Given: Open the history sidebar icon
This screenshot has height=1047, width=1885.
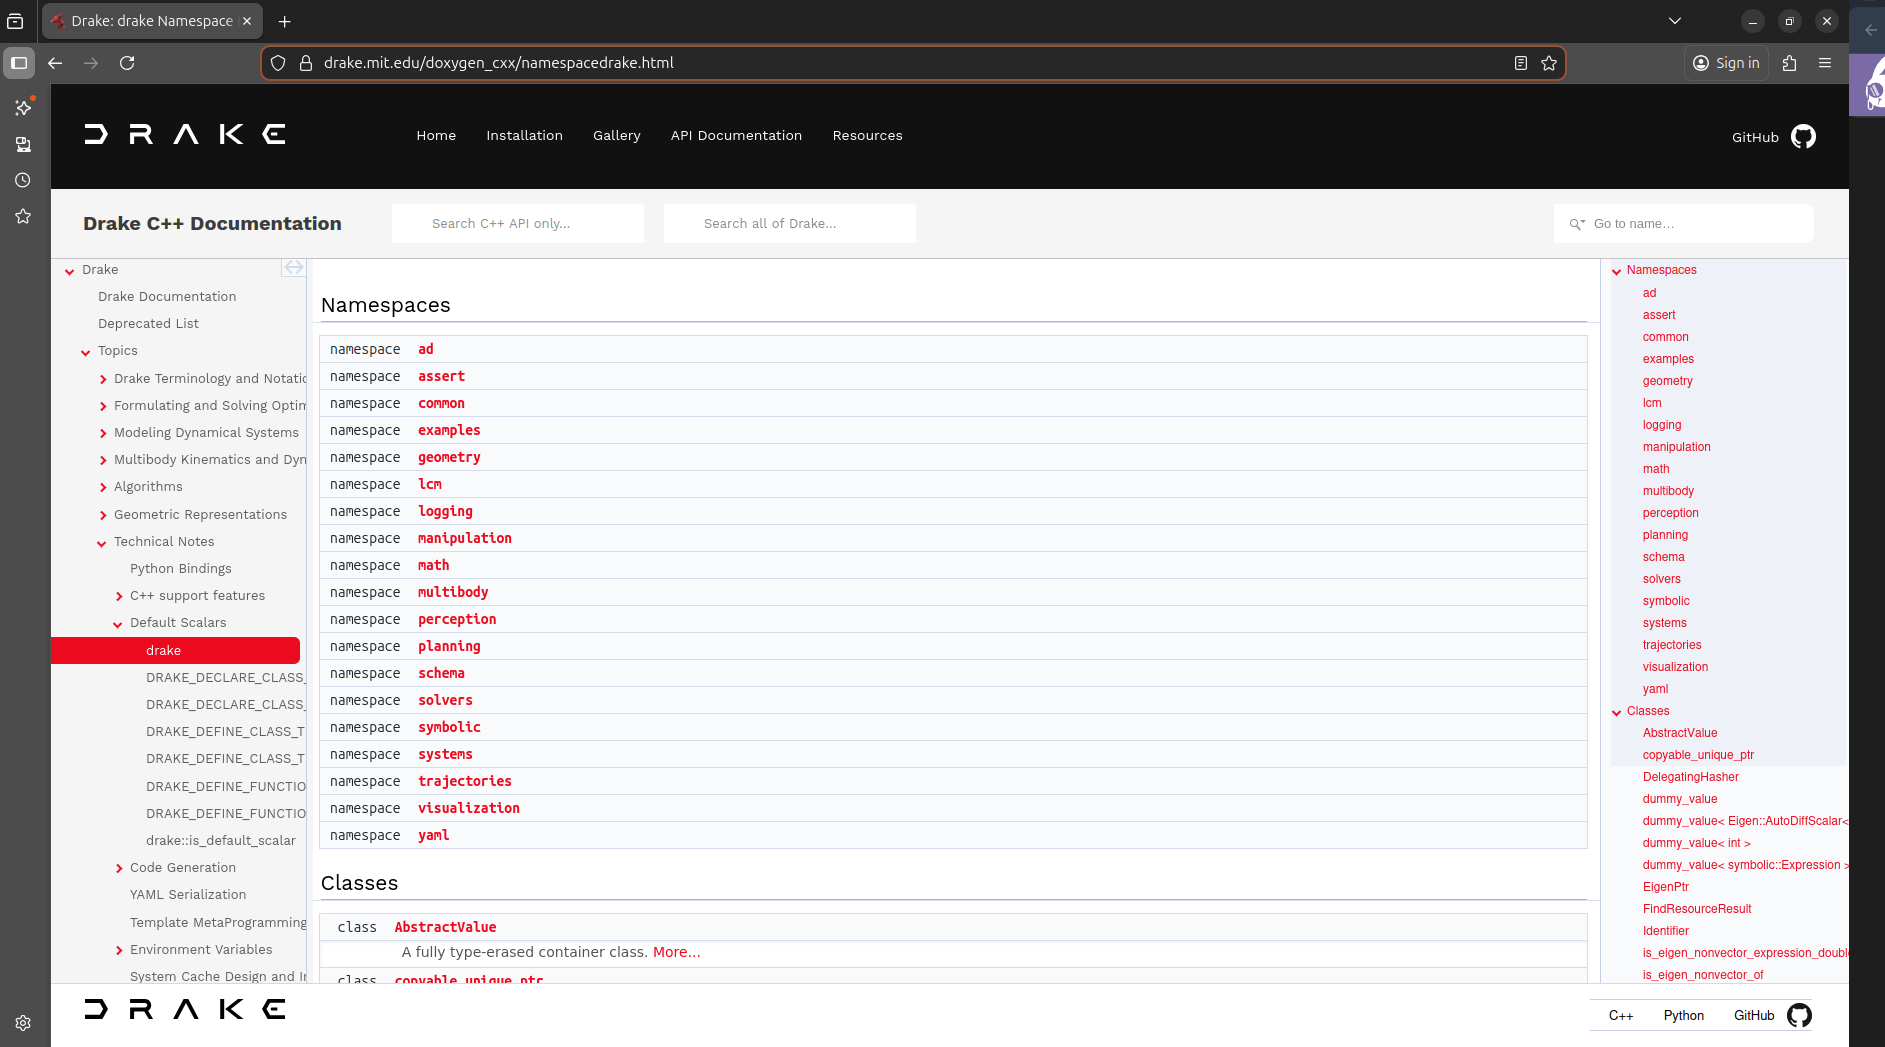Looking at the screenshot, I should point(23,180).
